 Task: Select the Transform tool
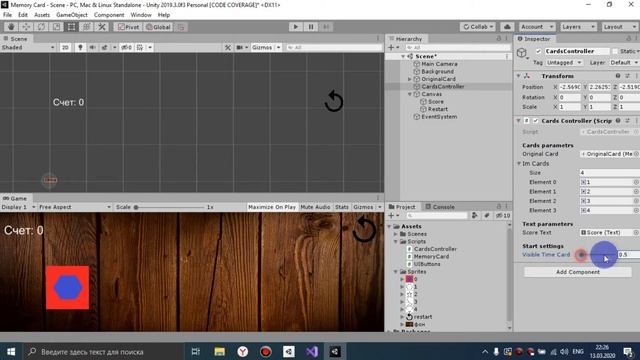click(x=87, y=27)
